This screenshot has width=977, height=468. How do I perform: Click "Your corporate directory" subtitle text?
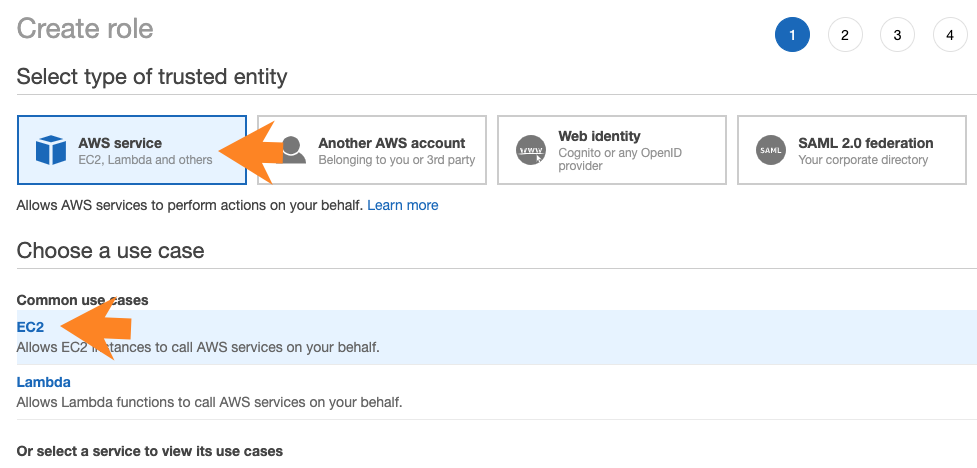863,160
